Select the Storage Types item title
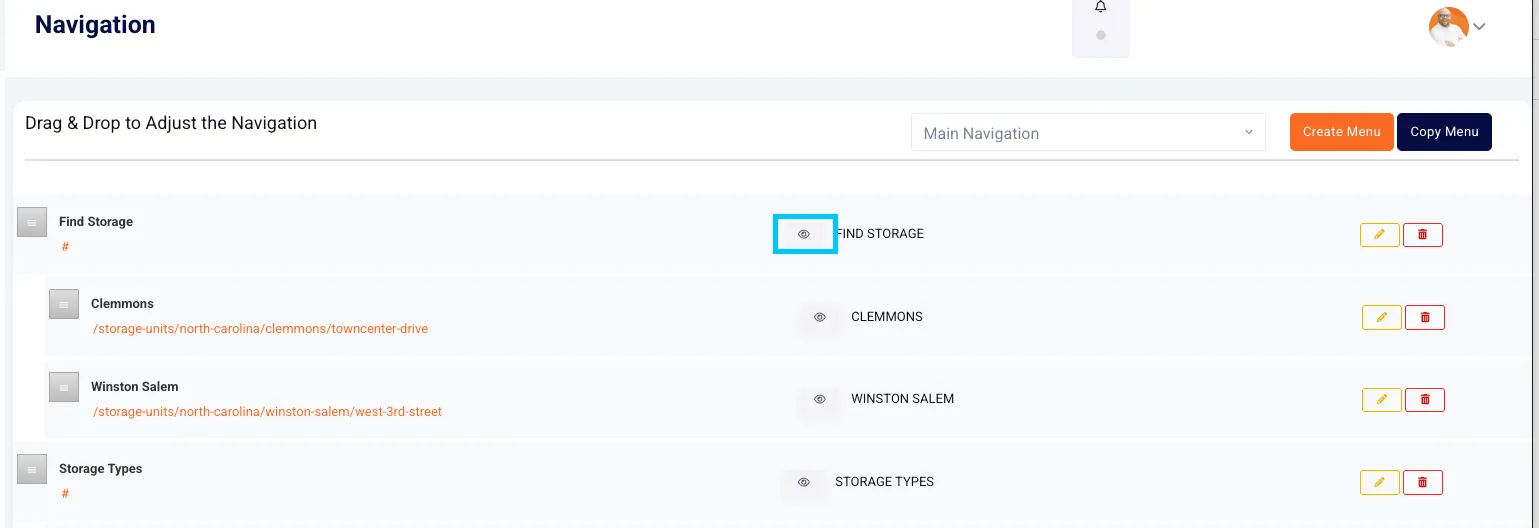The image size is (1539, 528). tap(101, 469)
